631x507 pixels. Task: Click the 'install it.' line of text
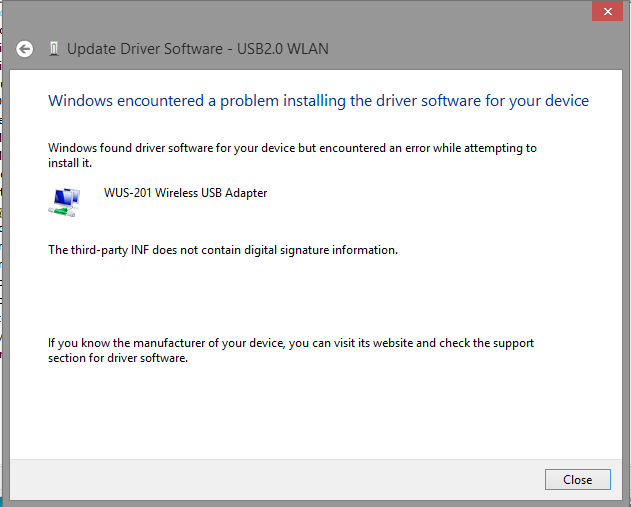pyautogui.click(x=70, y=163)
